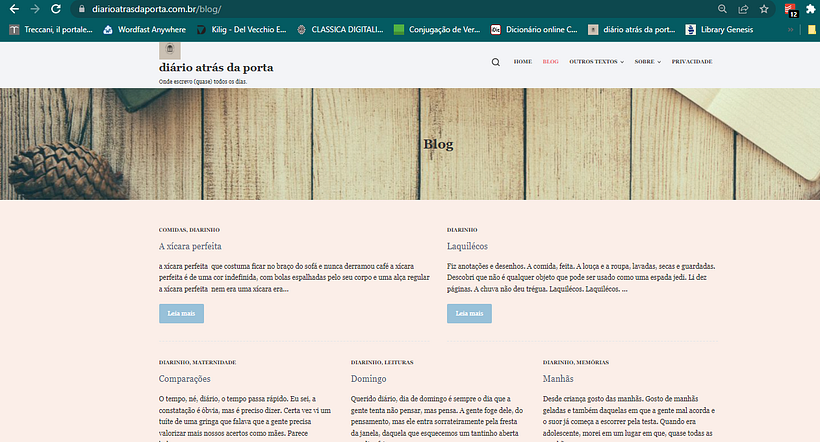Reload the page with the refresh icon
Screen dimensions: 820x442
click(x=56, y=8)
